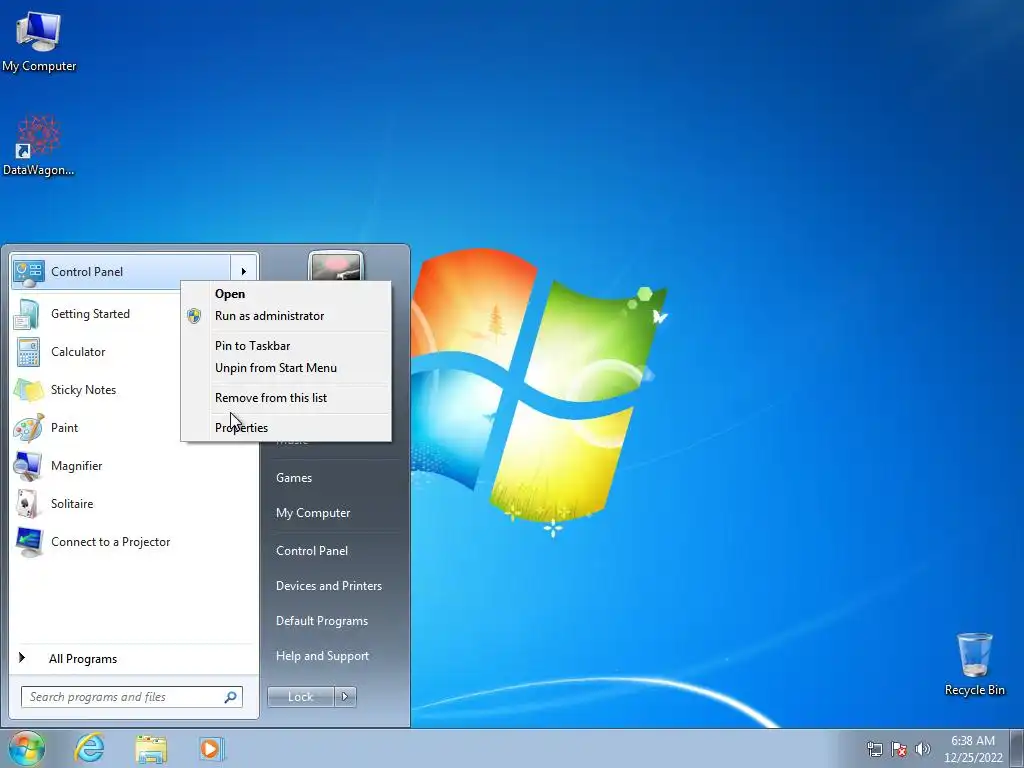1024x768 pixels.
Task: Select Pin to Taskbar
Action: (252, 346)
